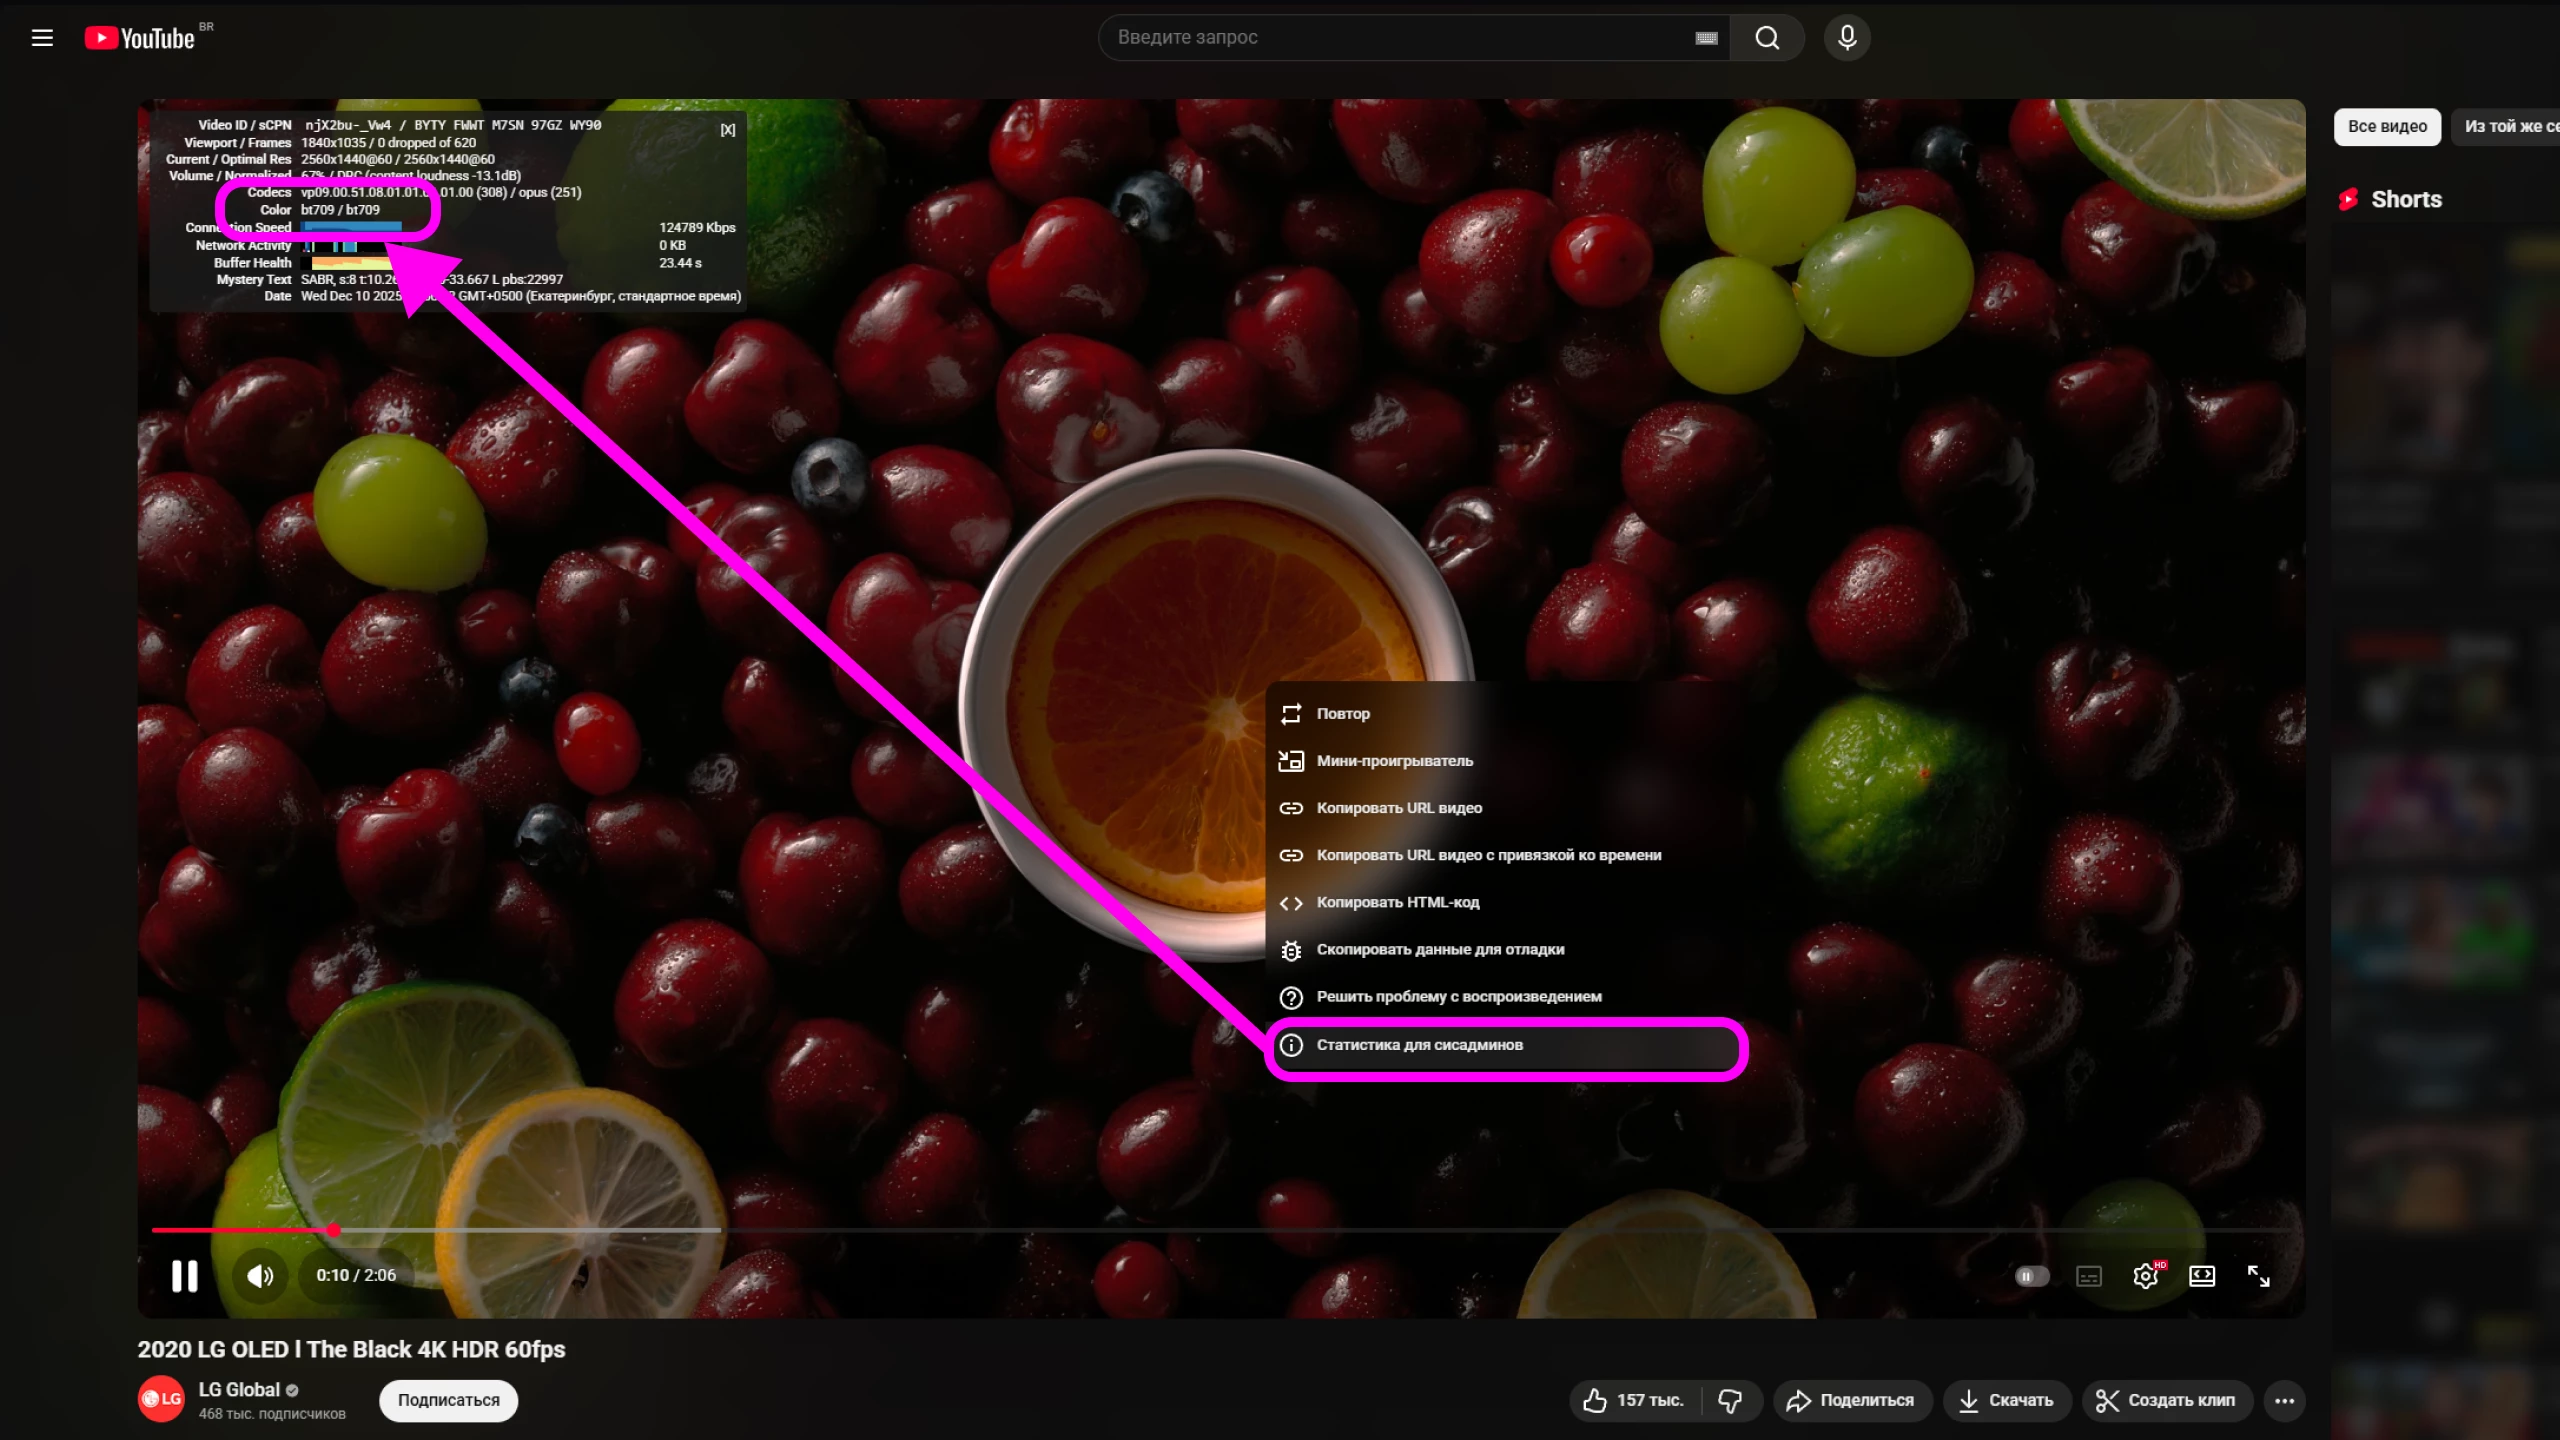2560x1440 pixels.
Task: Close the stats for nerds panel
Action: (x=728, y=130)
